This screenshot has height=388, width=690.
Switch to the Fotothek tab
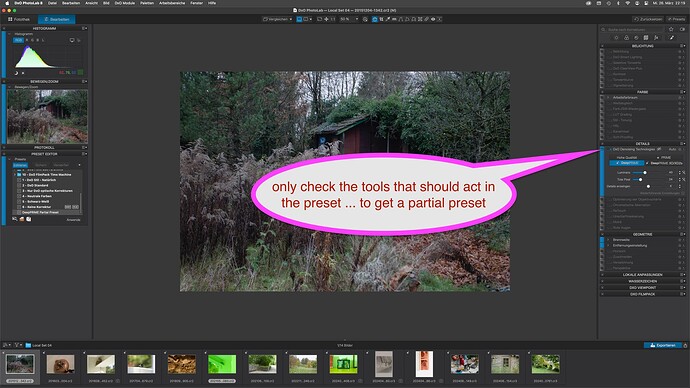tap(19, 19)
